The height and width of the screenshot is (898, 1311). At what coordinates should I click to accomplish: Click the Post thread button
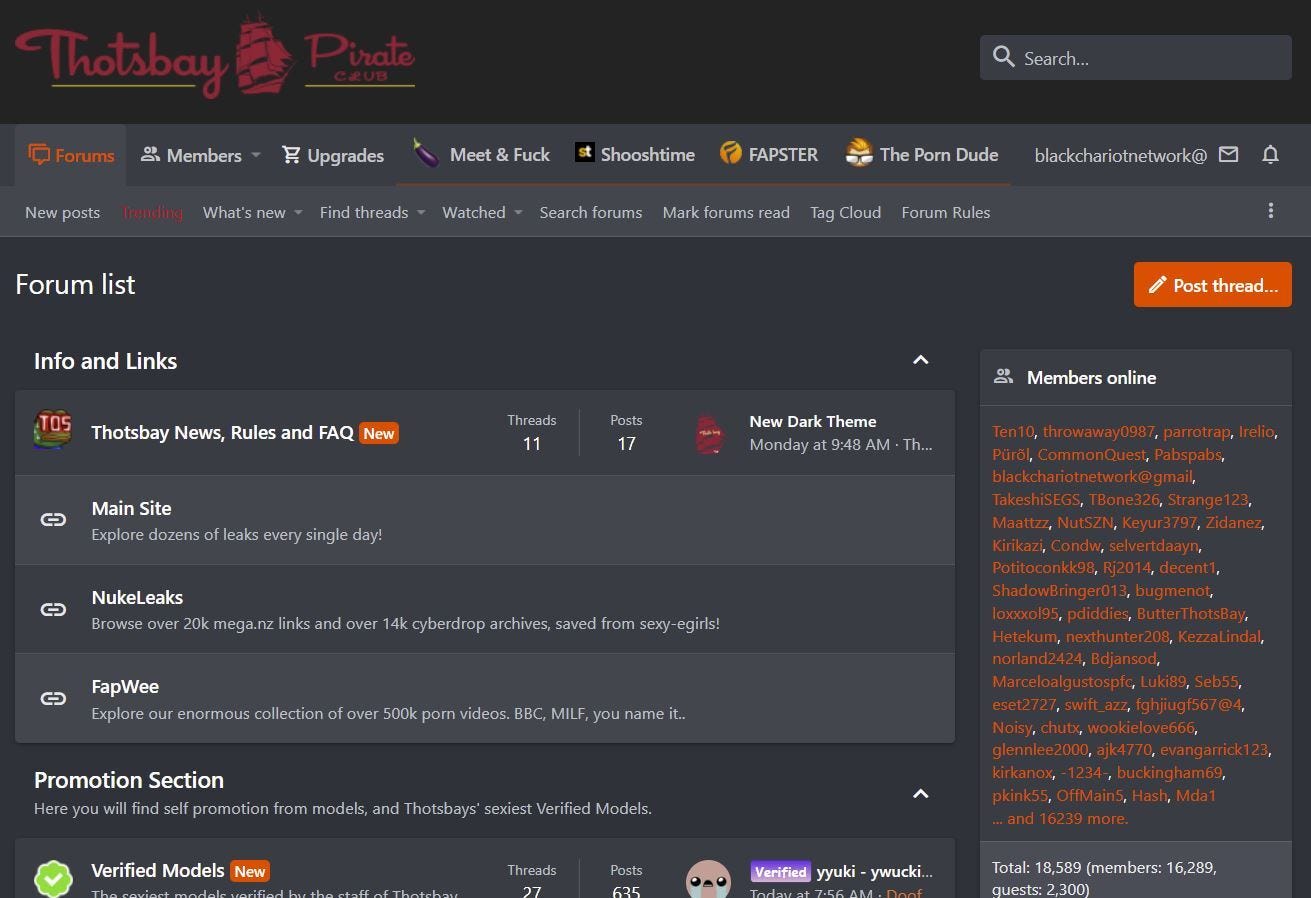tap(1213, 285)
